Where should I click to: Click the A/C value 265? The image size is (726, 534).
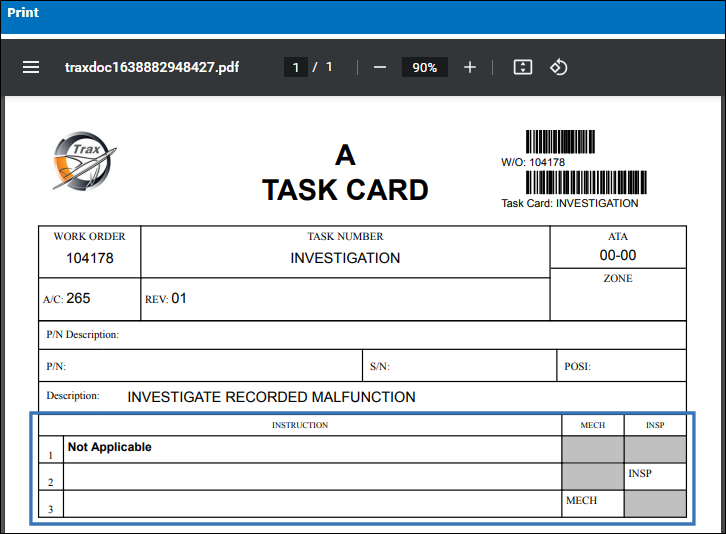point(78,298)
